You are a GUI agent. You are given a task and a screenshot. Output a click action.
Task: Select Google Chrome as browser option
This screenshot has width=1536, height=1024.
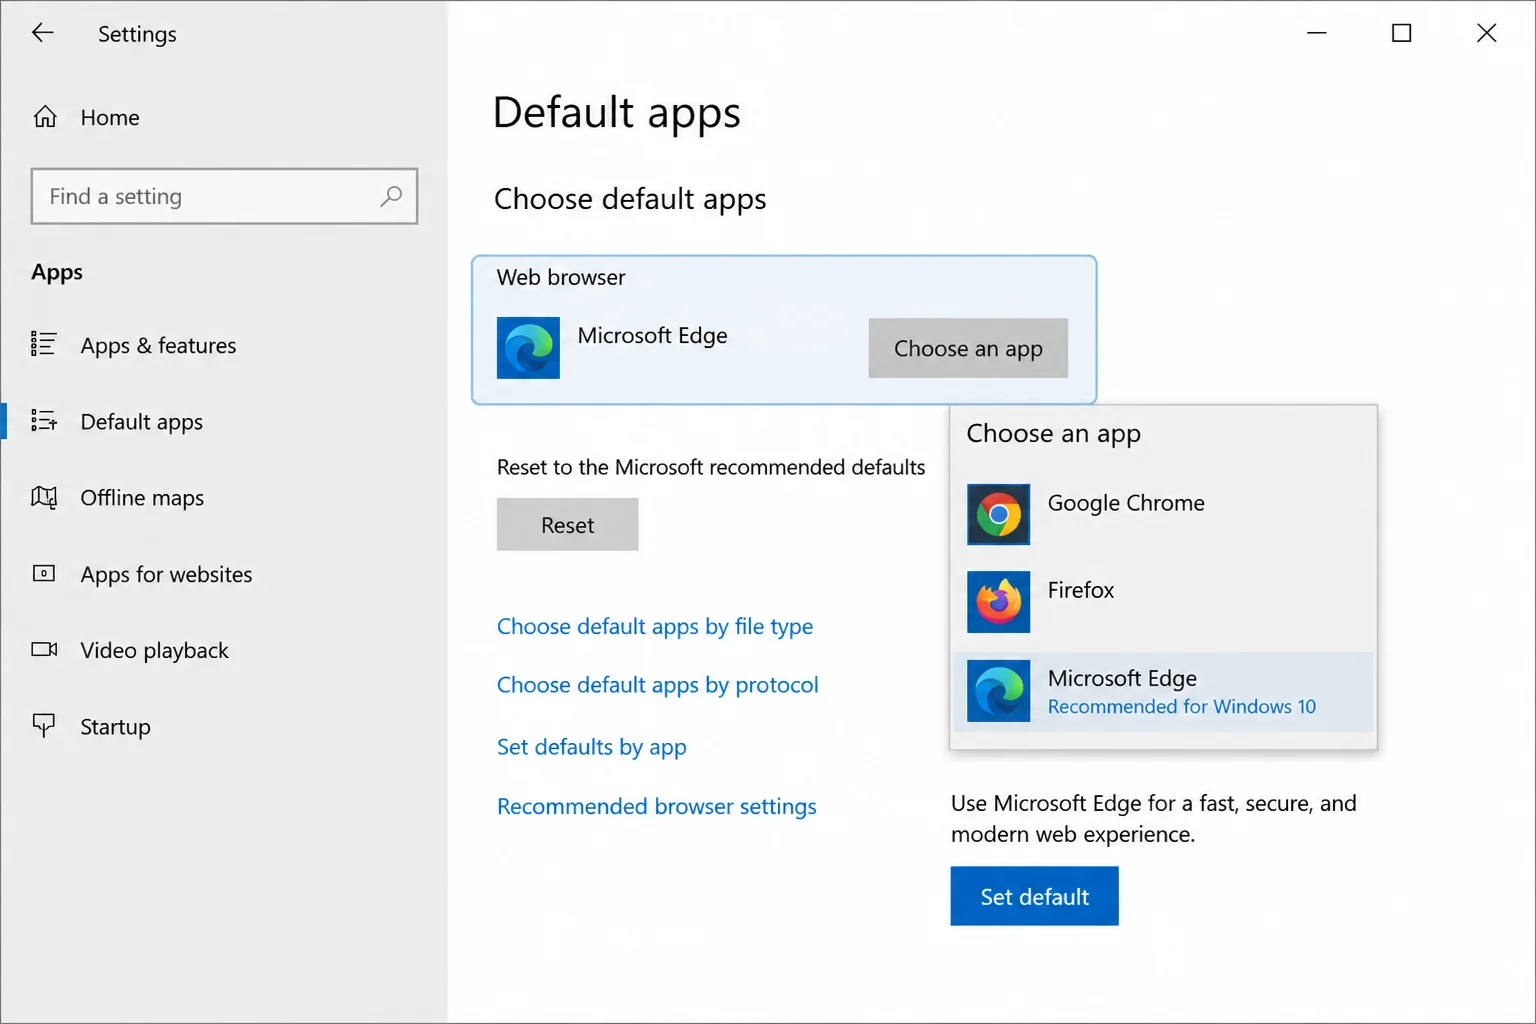(1164, 514)
